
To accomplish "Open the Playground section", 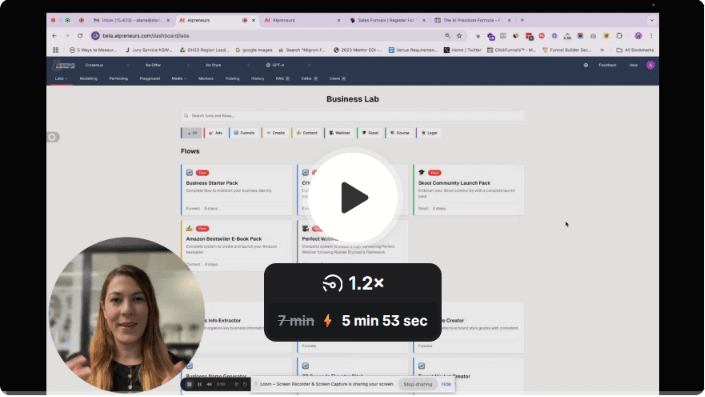I will [150, 79].
